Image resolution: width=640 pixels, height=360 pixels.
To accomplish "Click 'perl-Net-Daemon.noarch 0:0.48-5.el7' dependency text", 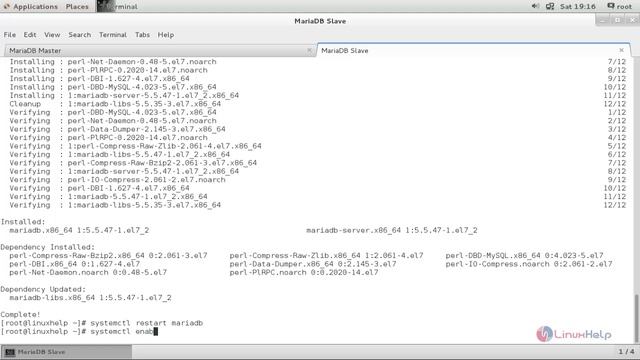I will (88, 272).
